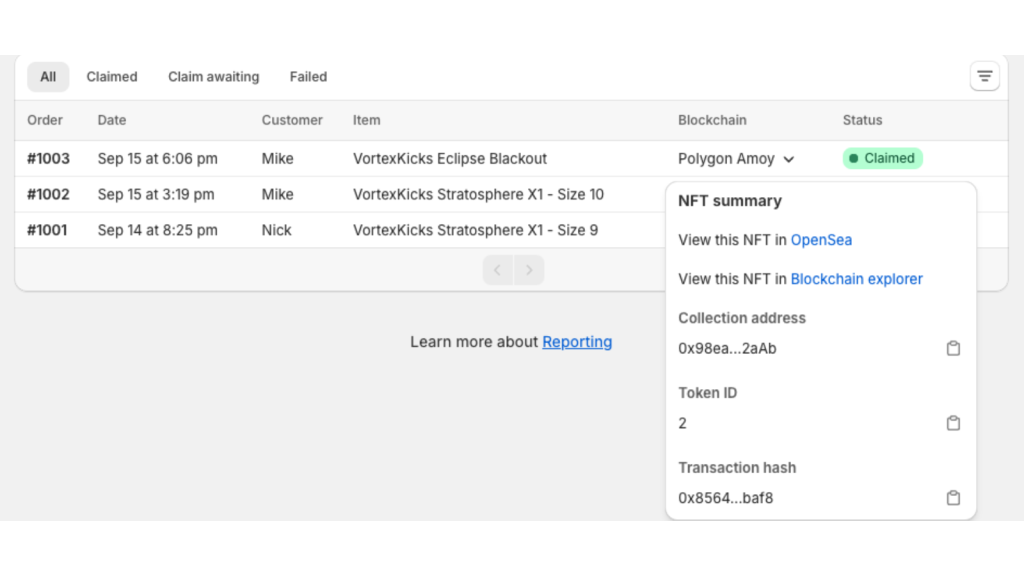The width and height of the screenshot is (1024, 576).
Task: Sort by the Date column header
Action: pyautogui.click(x=112, y=120)
